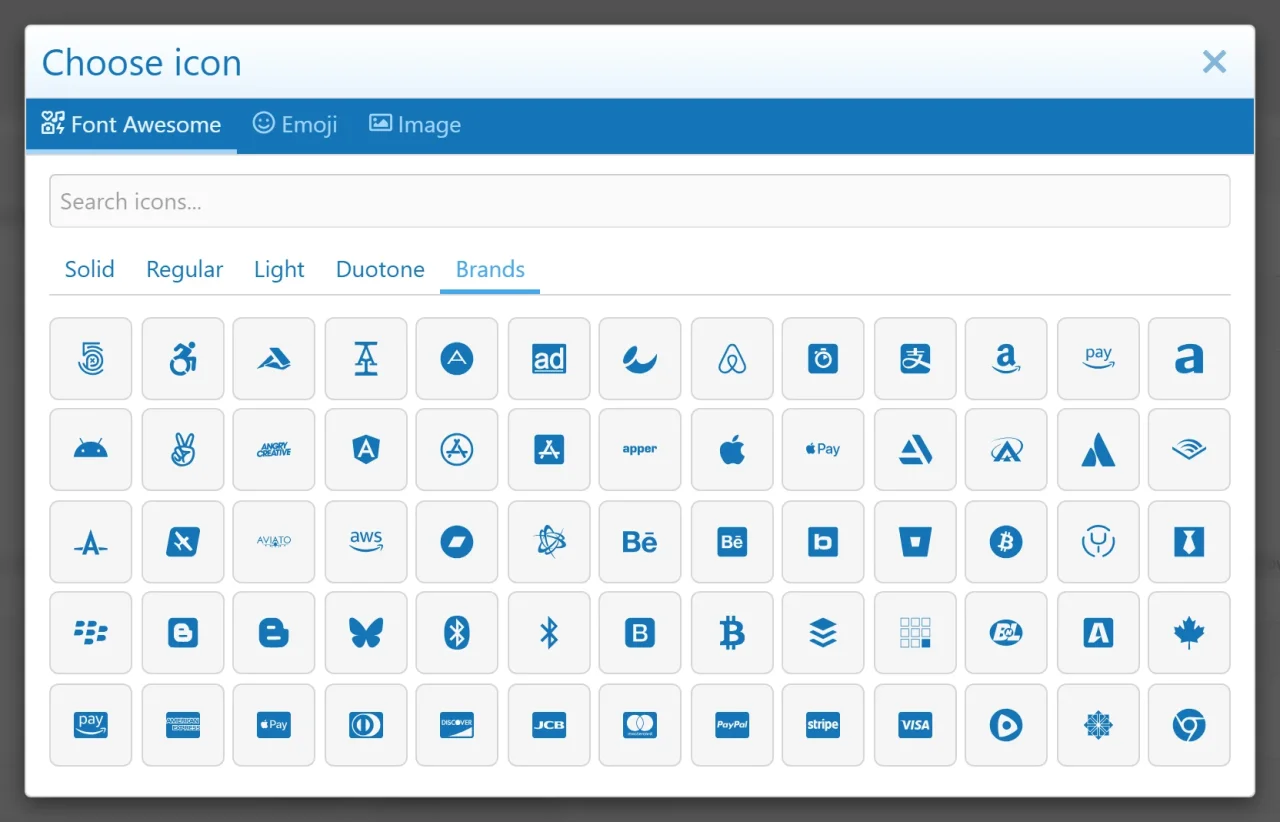The height and width of the screenshot is (822, 1280).
Task: Pick the Blogger square icon
Action: [x=182, y=632]
